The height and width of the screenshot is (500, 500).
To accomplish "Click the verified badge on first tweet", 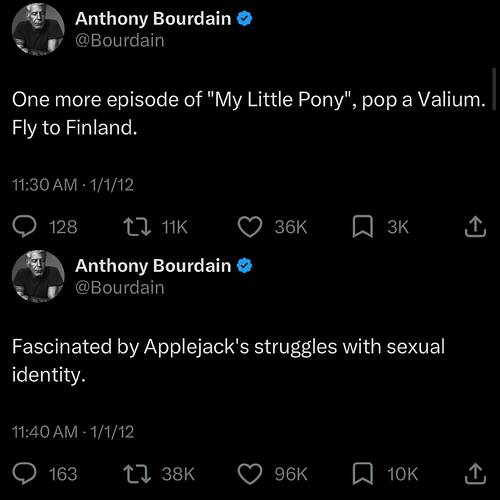I will pyautogui.click(x=245, y=19).
